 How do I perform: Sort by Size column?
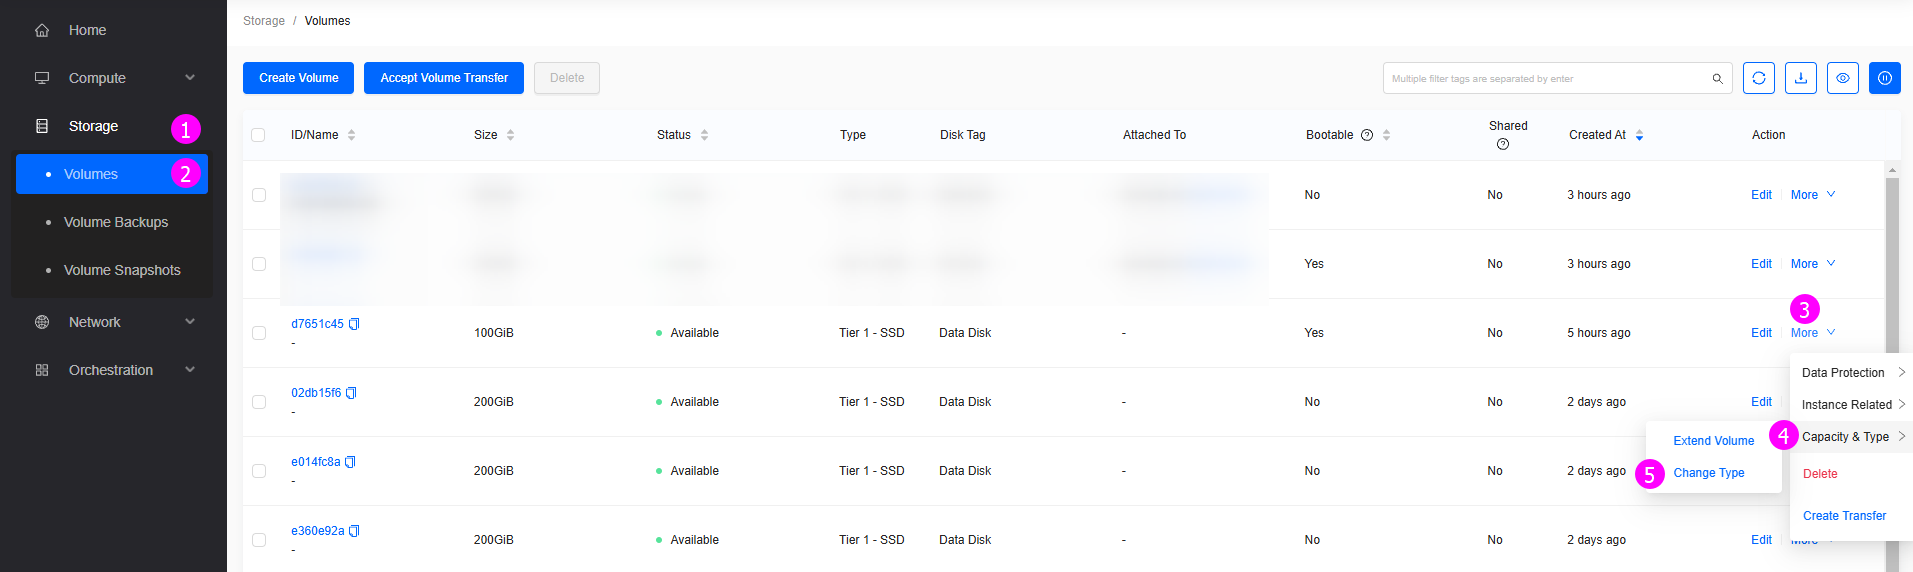510,135
